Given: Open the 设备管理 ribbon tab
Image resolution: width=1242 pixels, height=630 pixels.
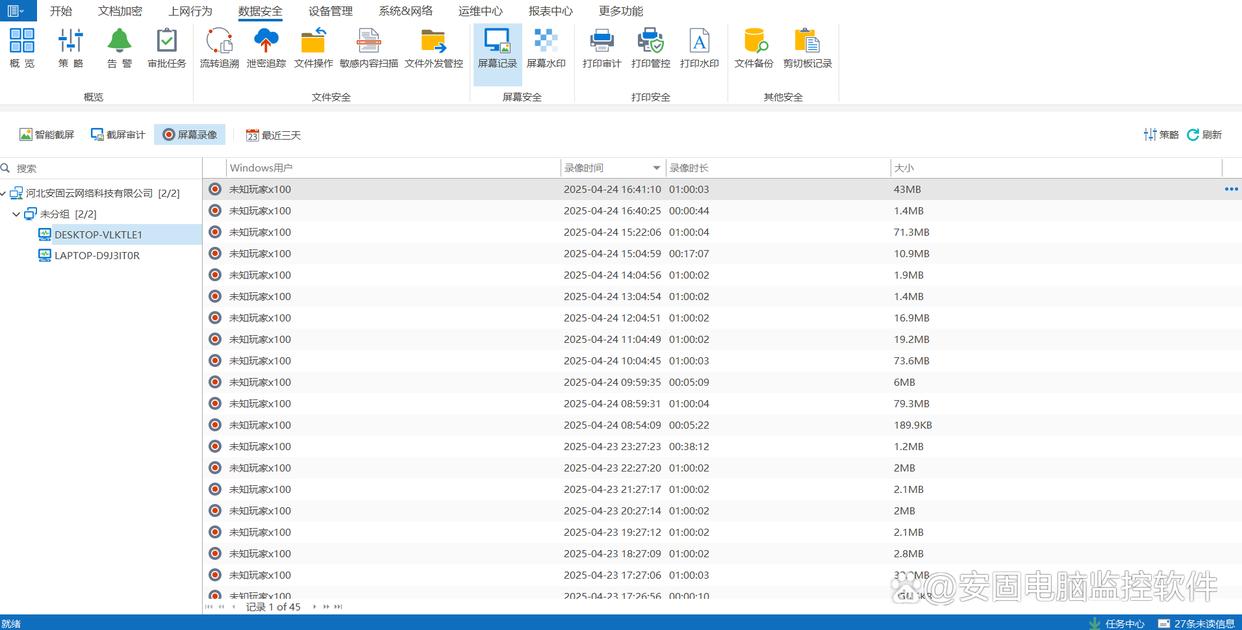Looking at the screenshot, I should (x=330, y=11).
